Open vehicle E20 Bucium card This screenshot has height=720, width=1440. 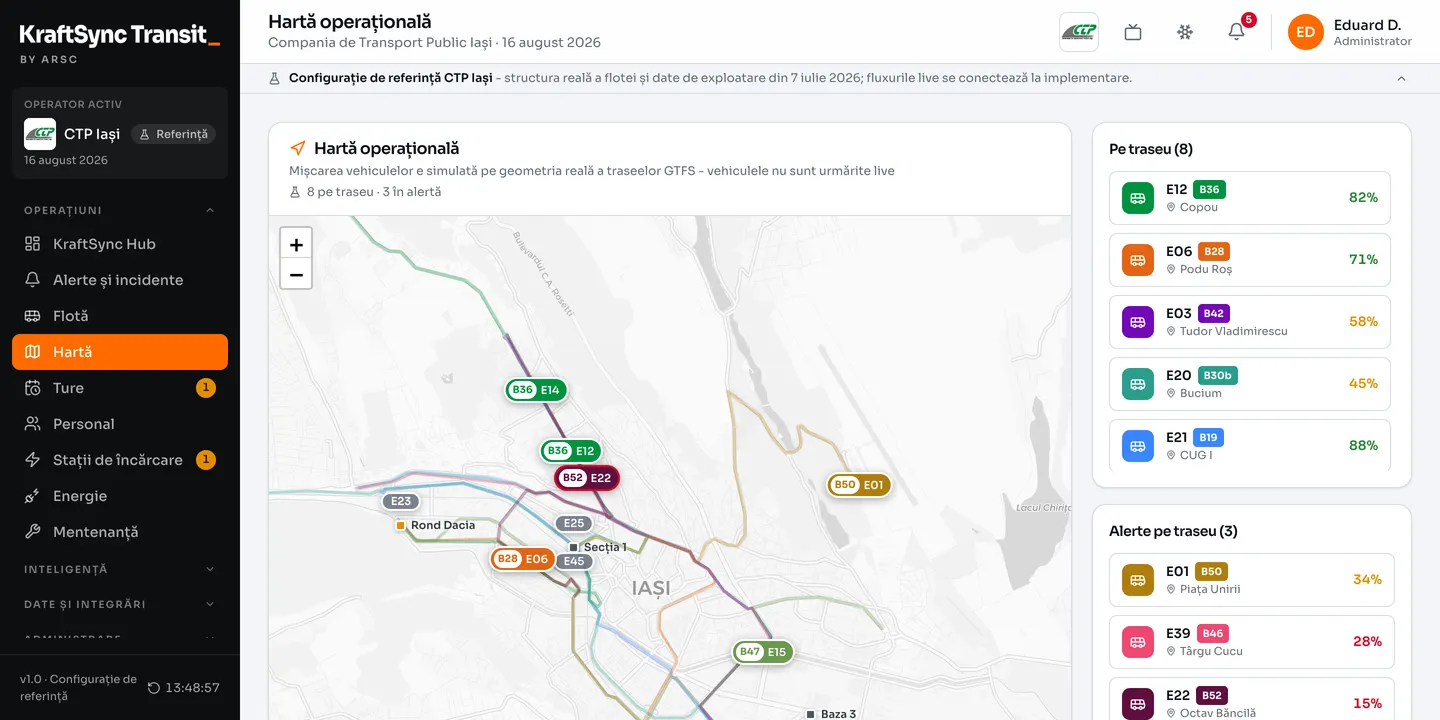point(1250,384)
